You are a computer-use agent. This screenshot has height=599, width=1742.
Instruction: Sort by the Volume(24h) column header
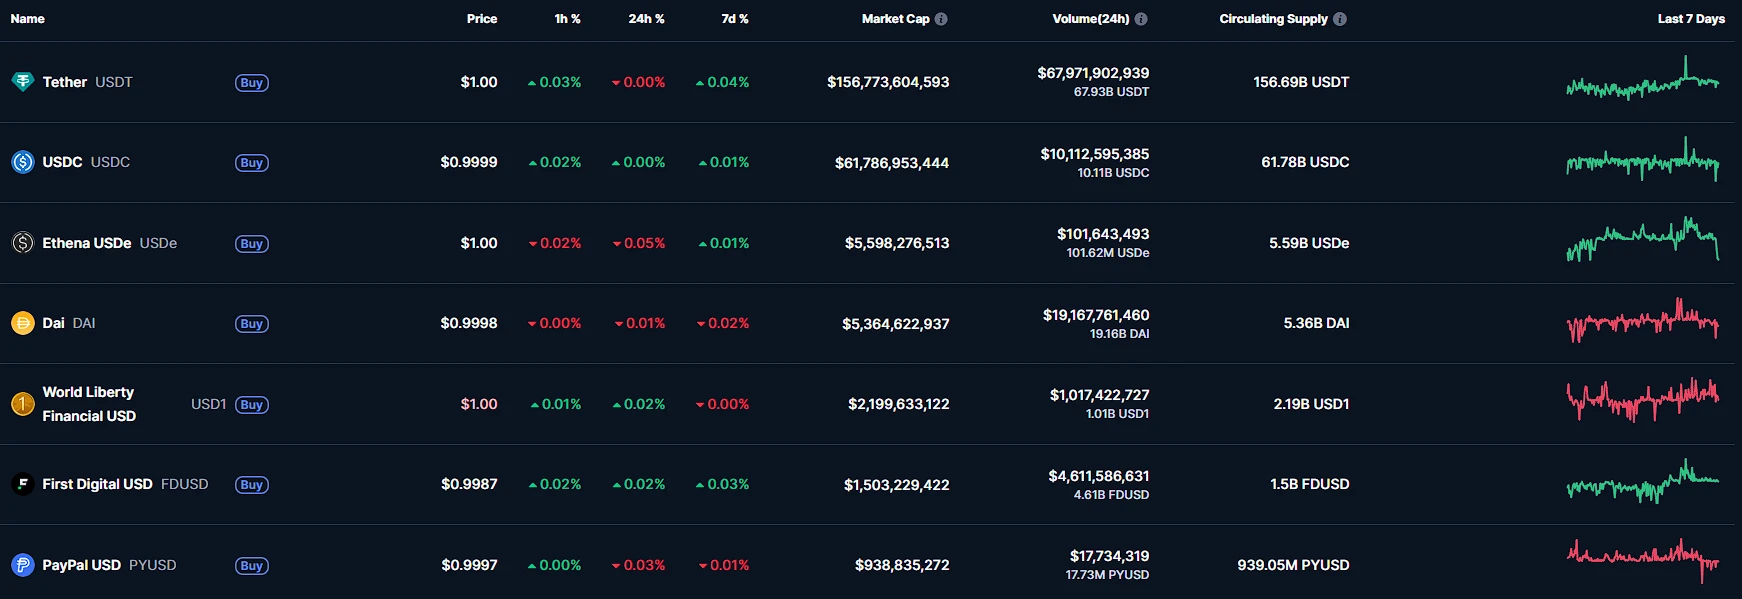coord(1091,19)
